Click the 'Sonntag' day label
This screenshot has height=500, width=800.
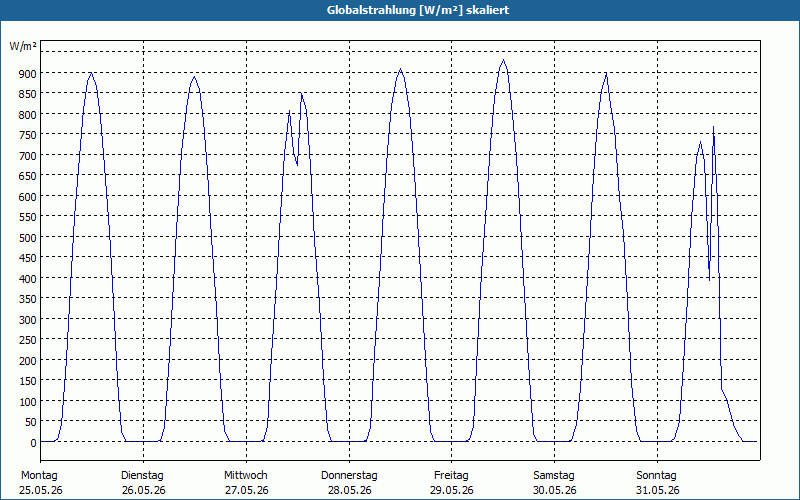(x=656, y=475)
